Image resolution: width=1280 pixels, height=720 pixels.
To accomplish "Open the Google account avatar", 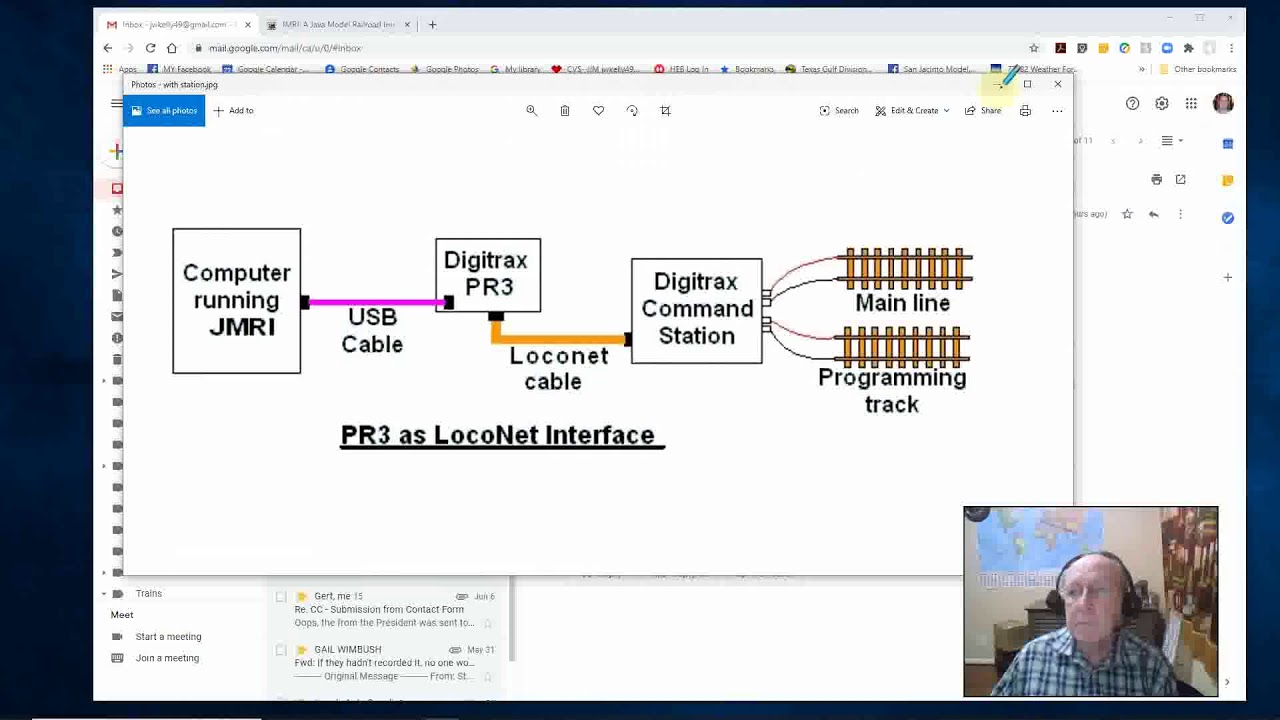I will tap(1223, 104).
